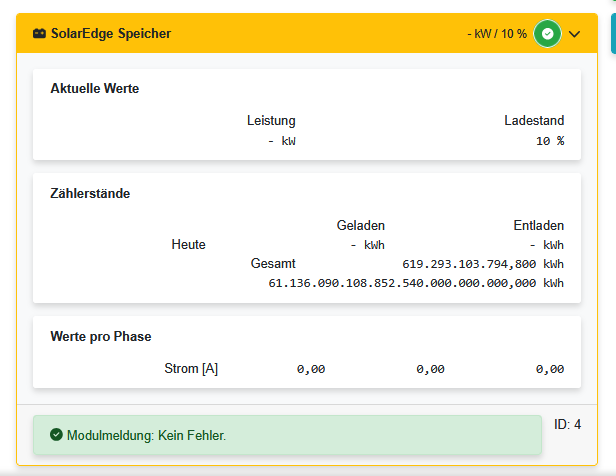Image resolution: width=616 pixels, height=476 pixels.
Task: Click the battery icon beside SolarEdge Speicher
Action: [x=39, y=33]
